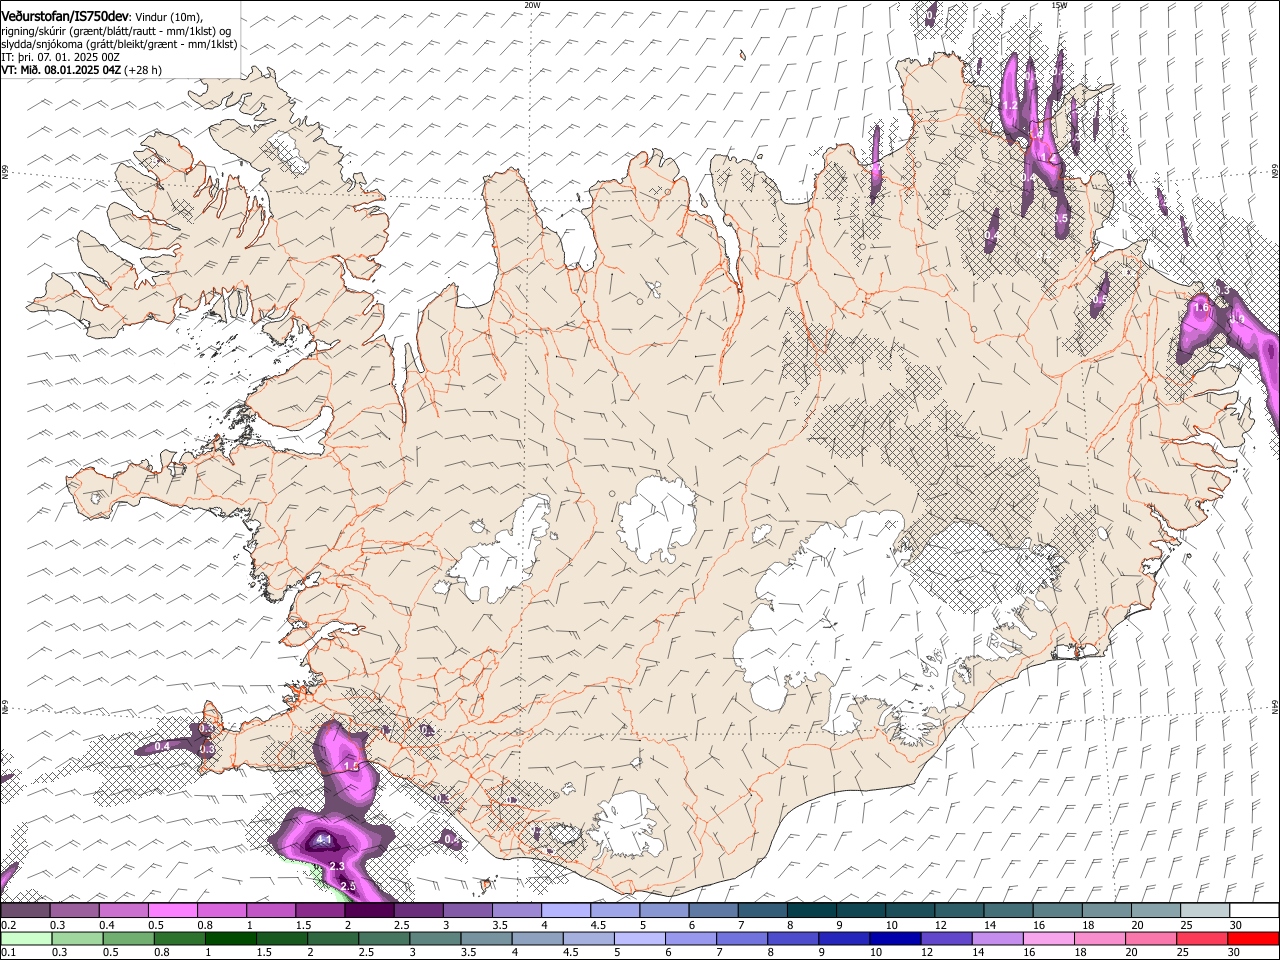The height and width of the screenshot is (960, 1280).
Task: Click the legend label 4.5 in top row
Action: 598,925
